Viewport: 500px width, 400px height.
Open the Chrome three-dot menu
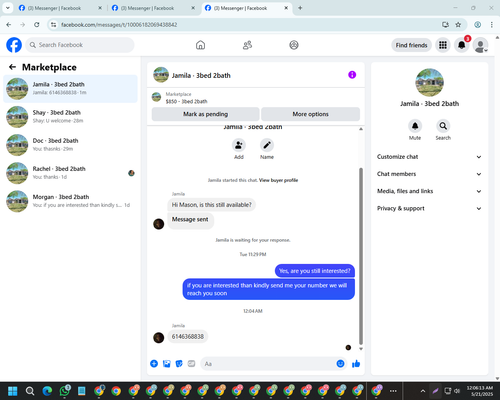492,25
